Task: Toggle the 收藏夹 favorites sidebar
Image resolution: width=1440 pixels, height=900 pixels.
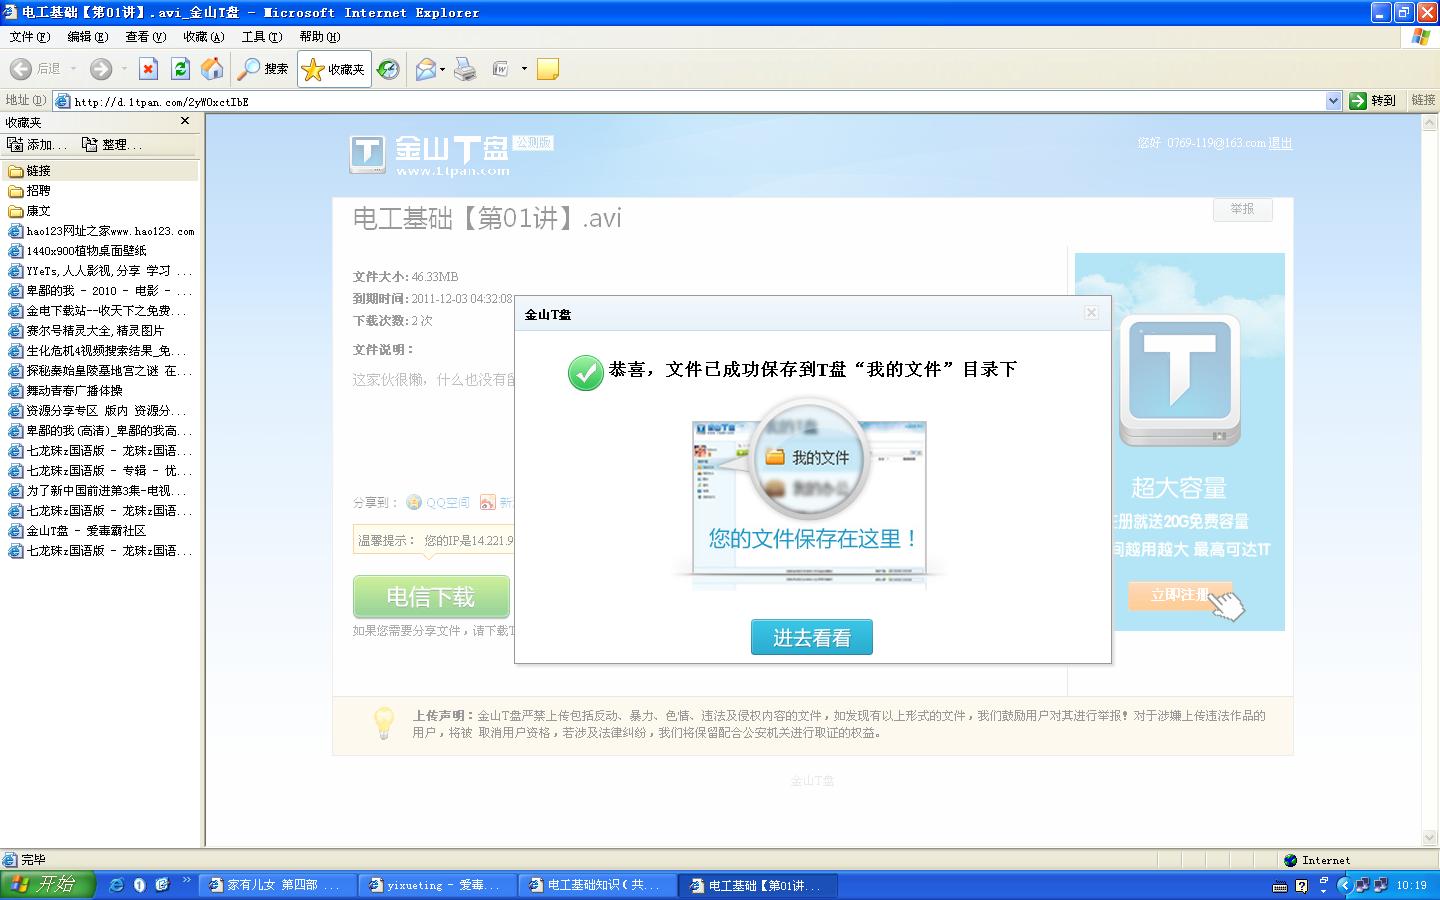Action: 333,68
